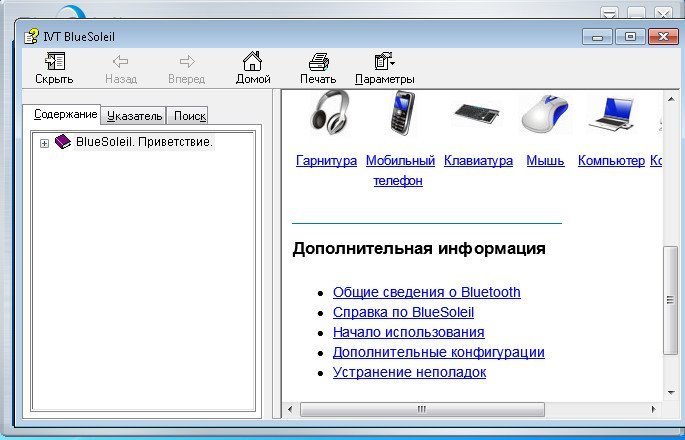Maximize the IVT BlueSoleil help window
Image resolution: width=685 pixels, height=440 pixels.
point(630,37)
